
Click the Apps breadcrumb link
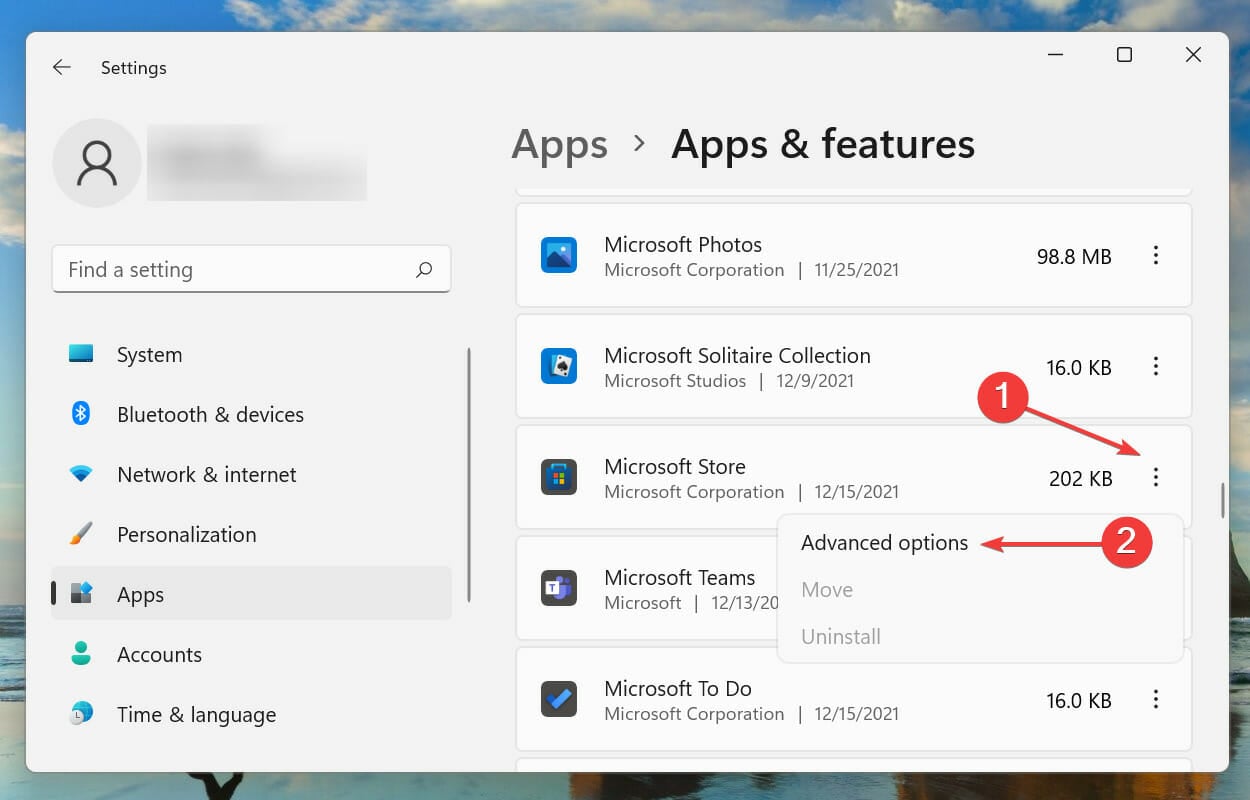click(x=559, y=144)
